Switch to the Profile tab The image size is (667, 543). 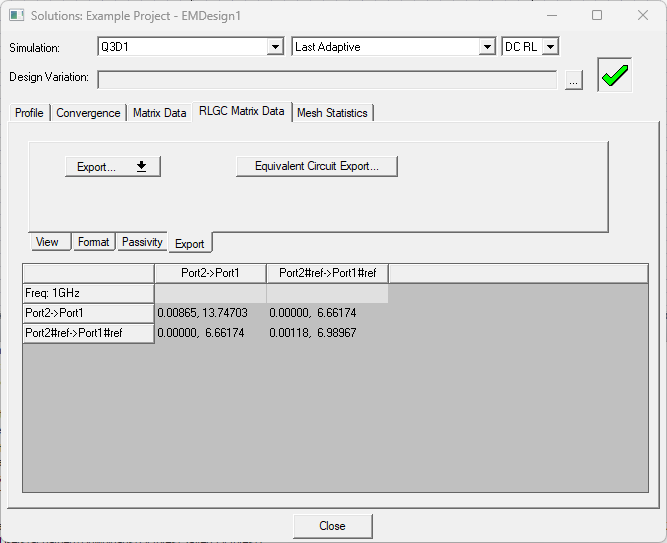point(29,113)
